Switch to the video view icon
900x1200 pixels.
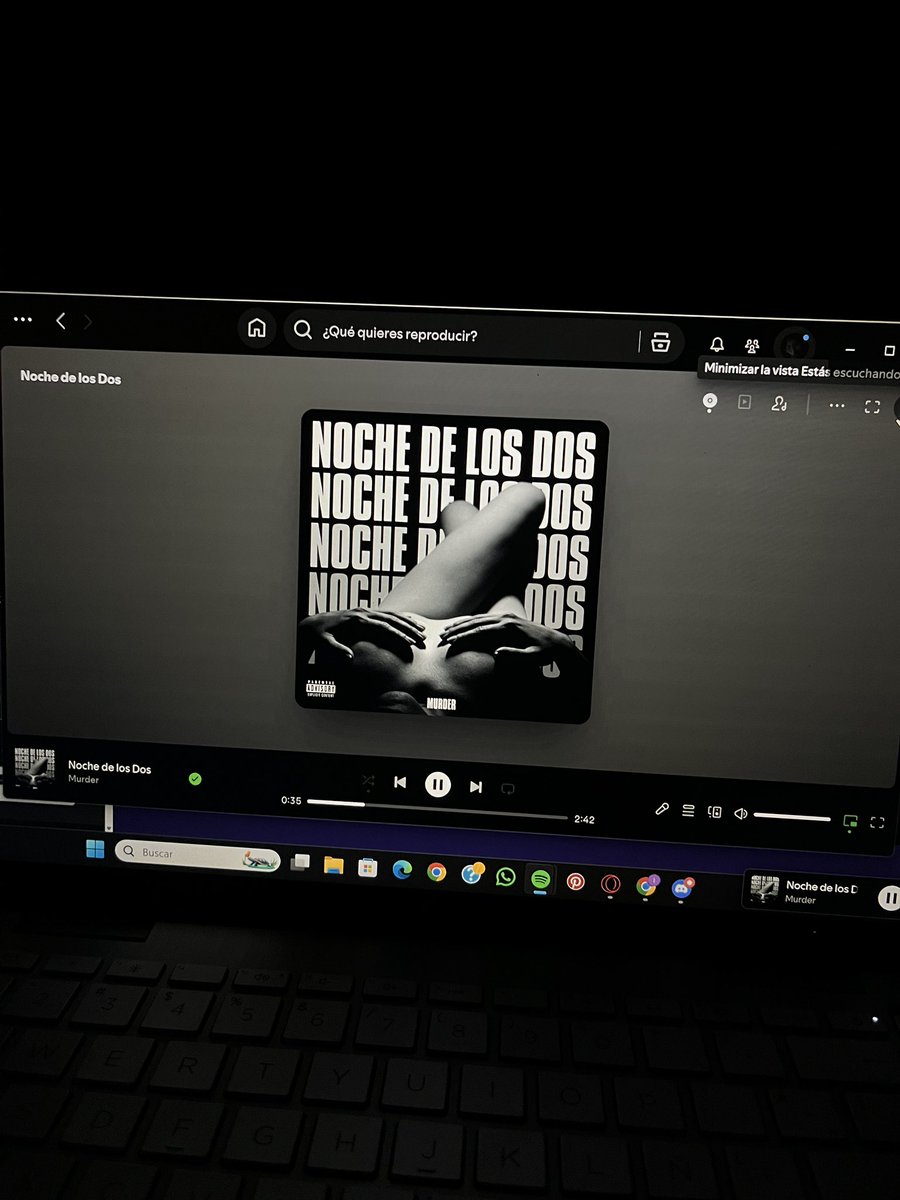coord(744,402)
